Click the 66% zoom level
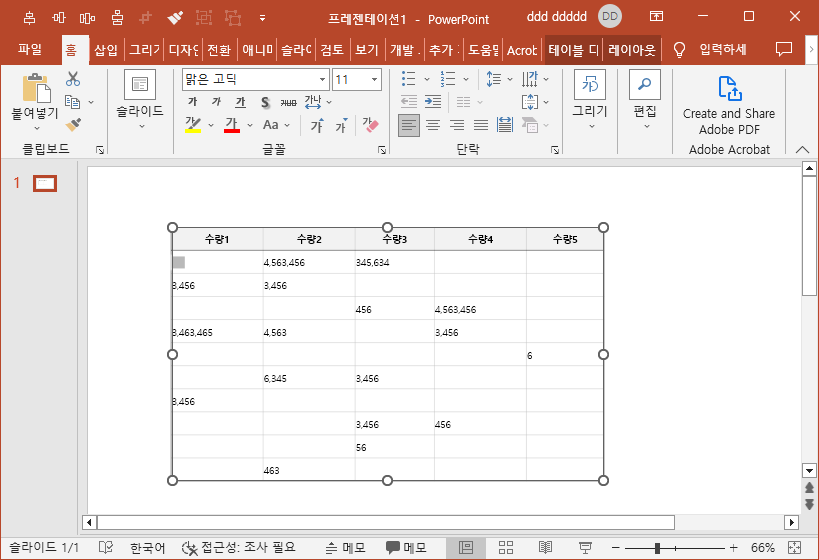The width and height of the screenshot is (819, 560). tap(763, 547)
